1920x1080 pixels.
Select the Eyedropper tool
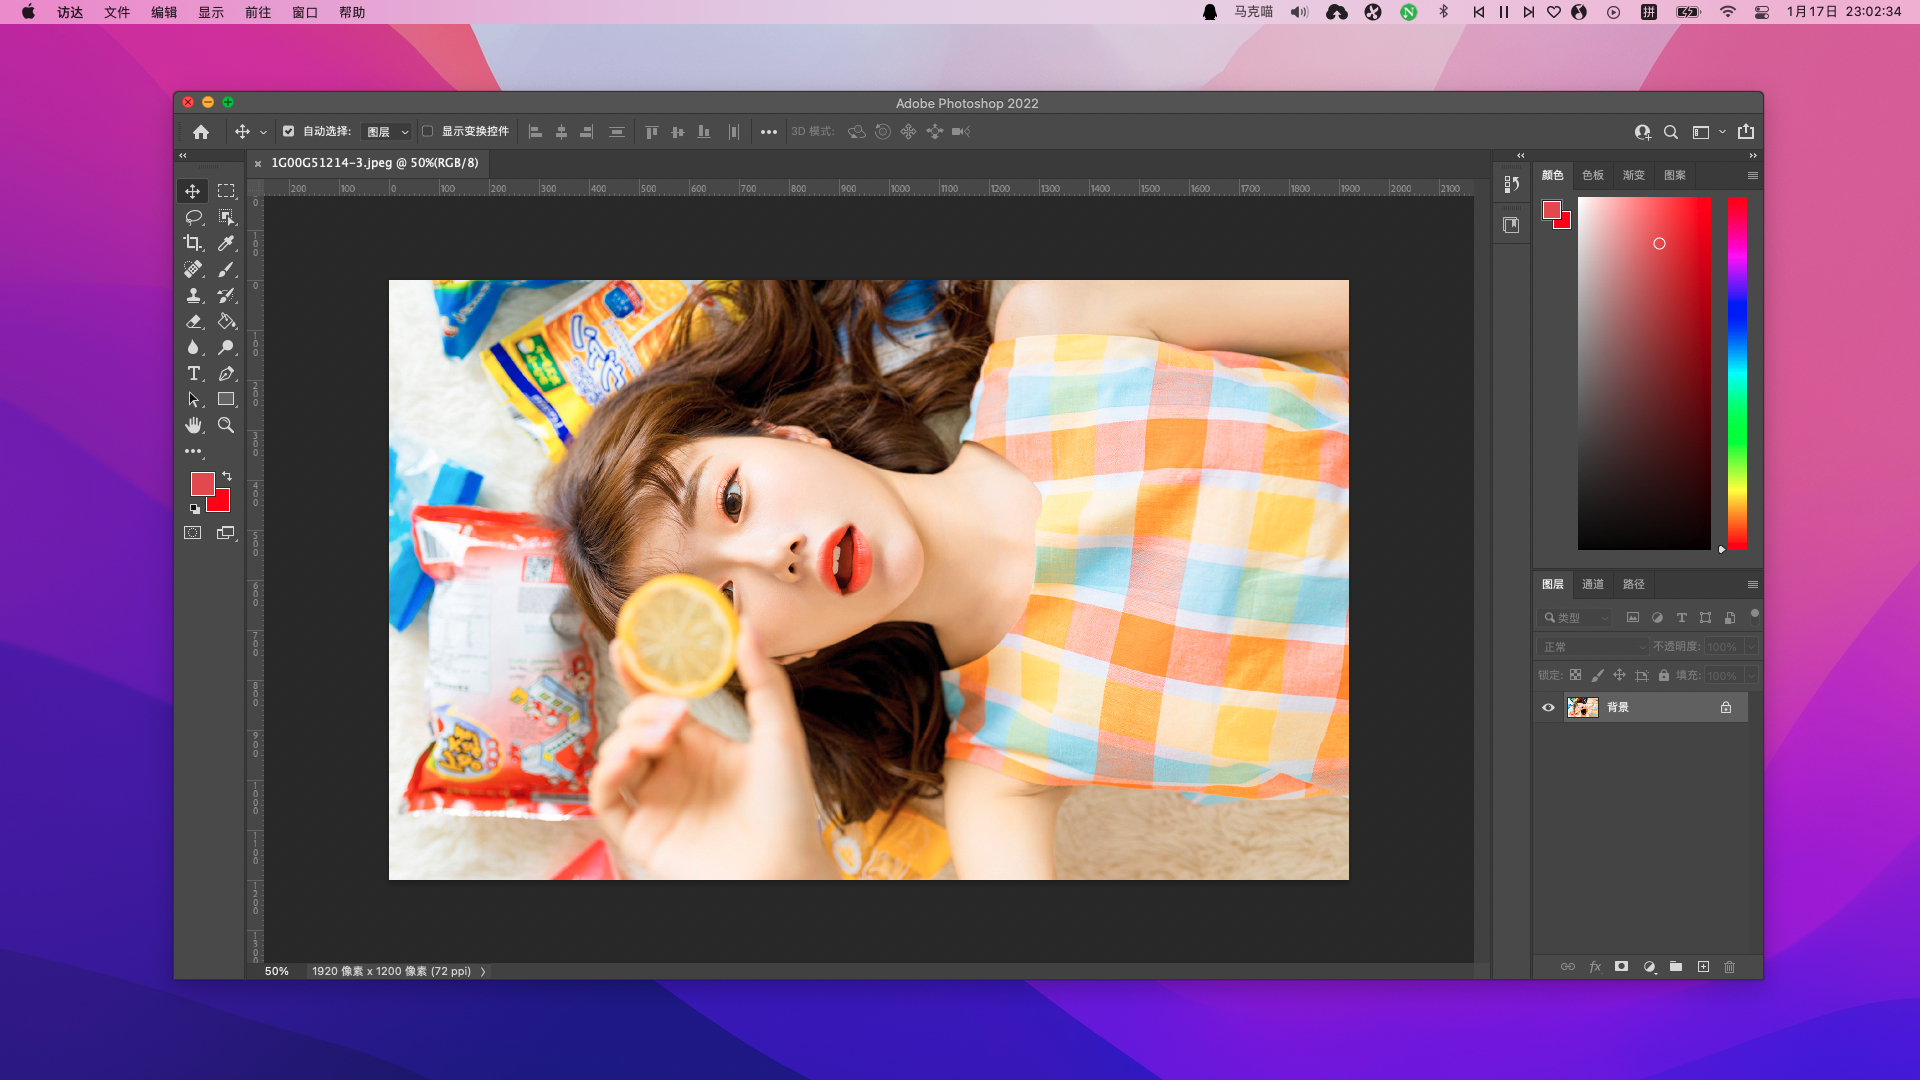click(x=226, y=243)
